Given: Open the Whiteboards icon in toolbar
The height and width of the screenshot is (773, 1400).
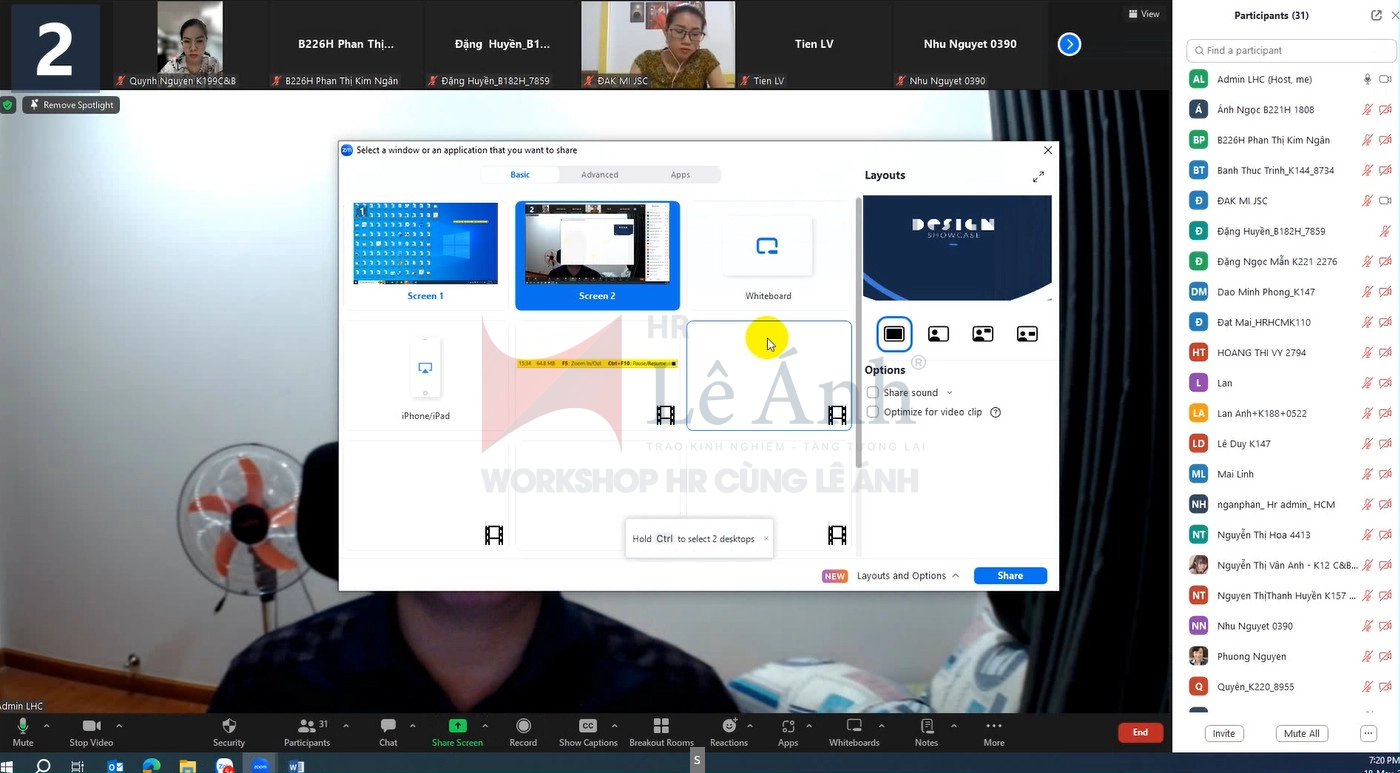Looking at the screenshot, I should point(854,726).
